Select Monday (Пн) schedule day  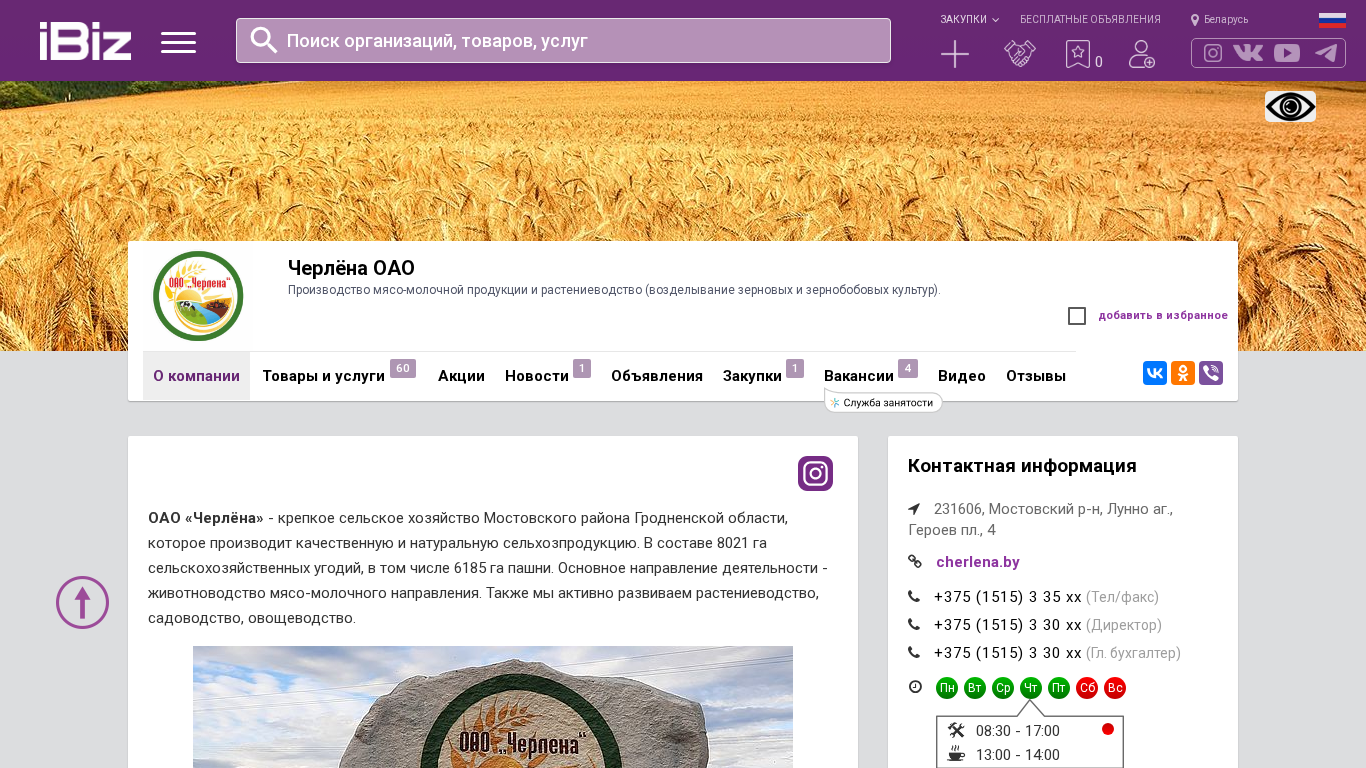pos(947,688)
